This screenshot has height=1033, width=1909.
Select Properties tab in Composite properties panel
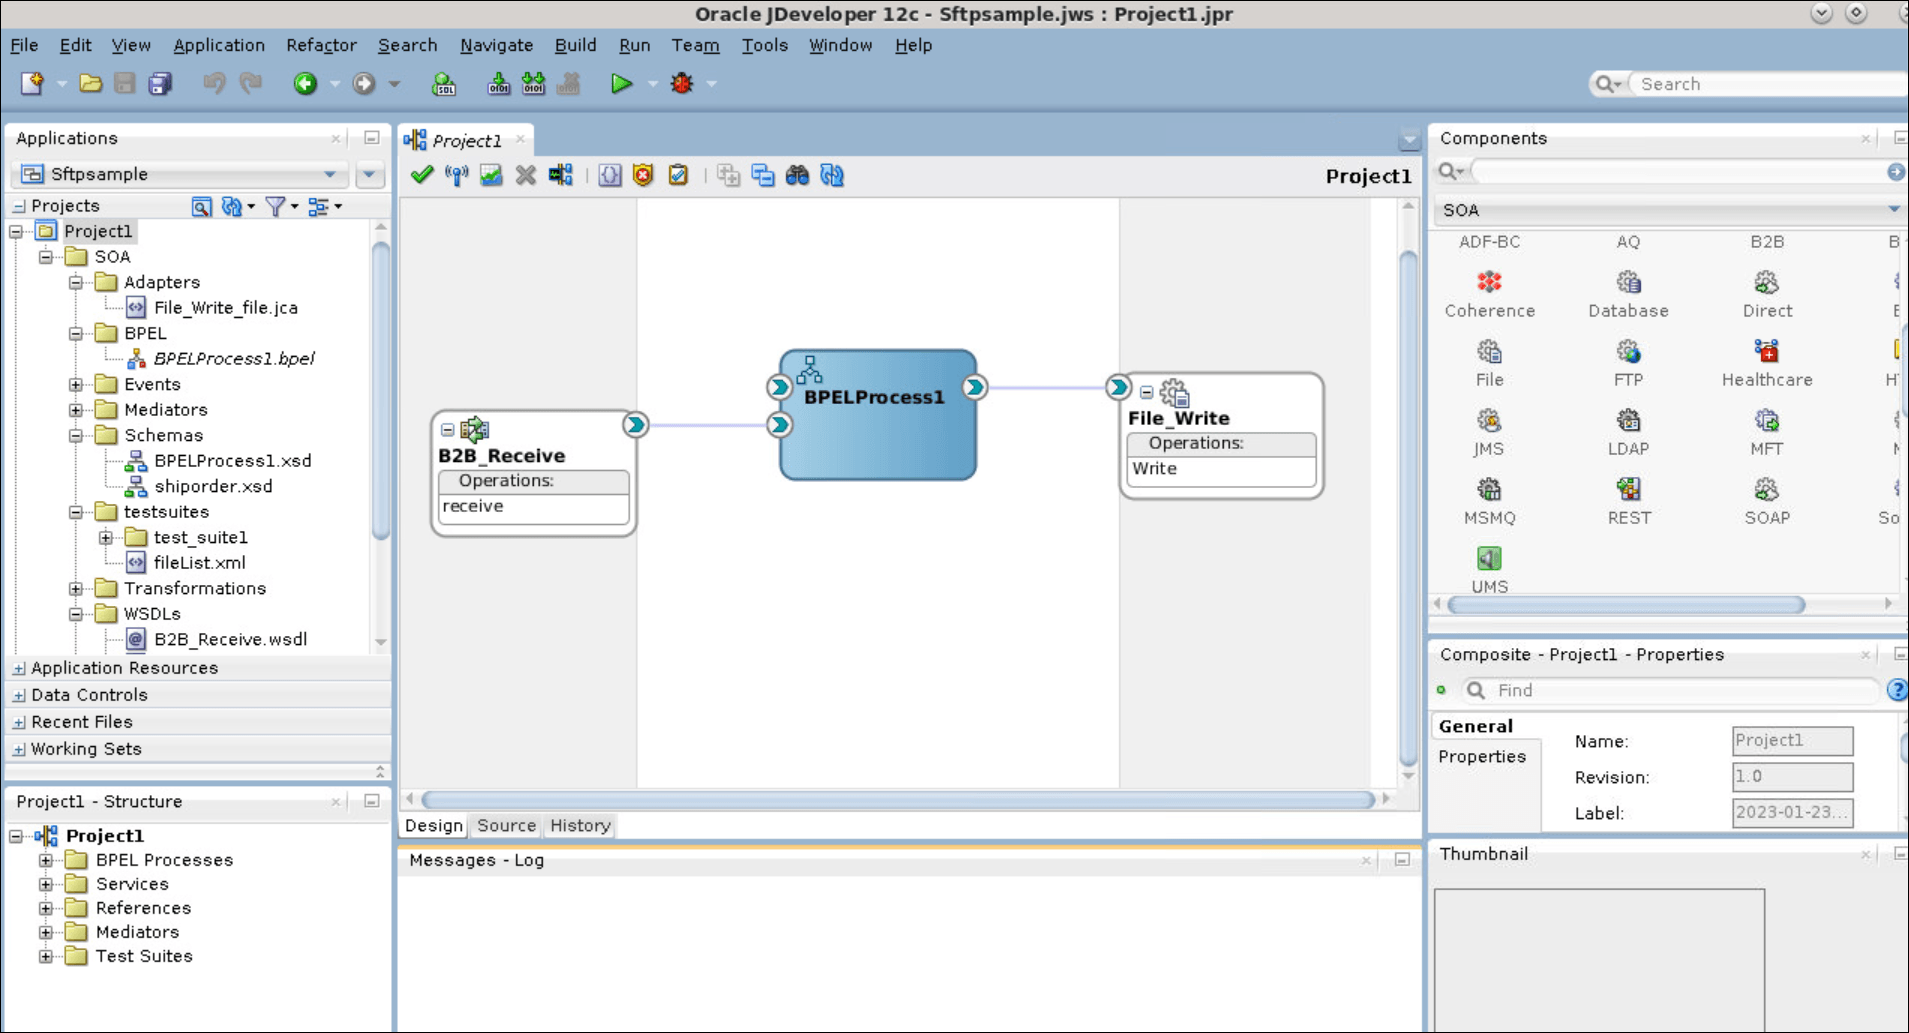(x=1482, y=757)
